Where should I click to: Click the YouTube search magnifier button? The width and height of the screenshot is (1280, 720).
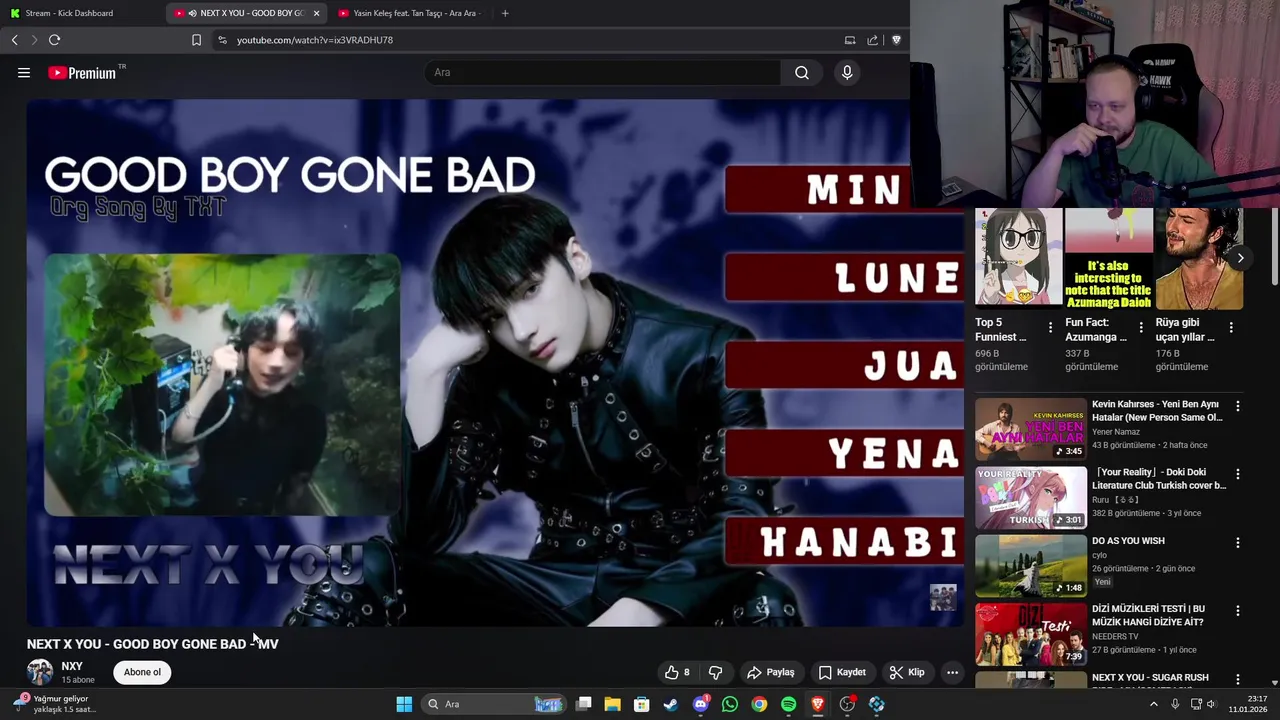click(x=802, y=72)
